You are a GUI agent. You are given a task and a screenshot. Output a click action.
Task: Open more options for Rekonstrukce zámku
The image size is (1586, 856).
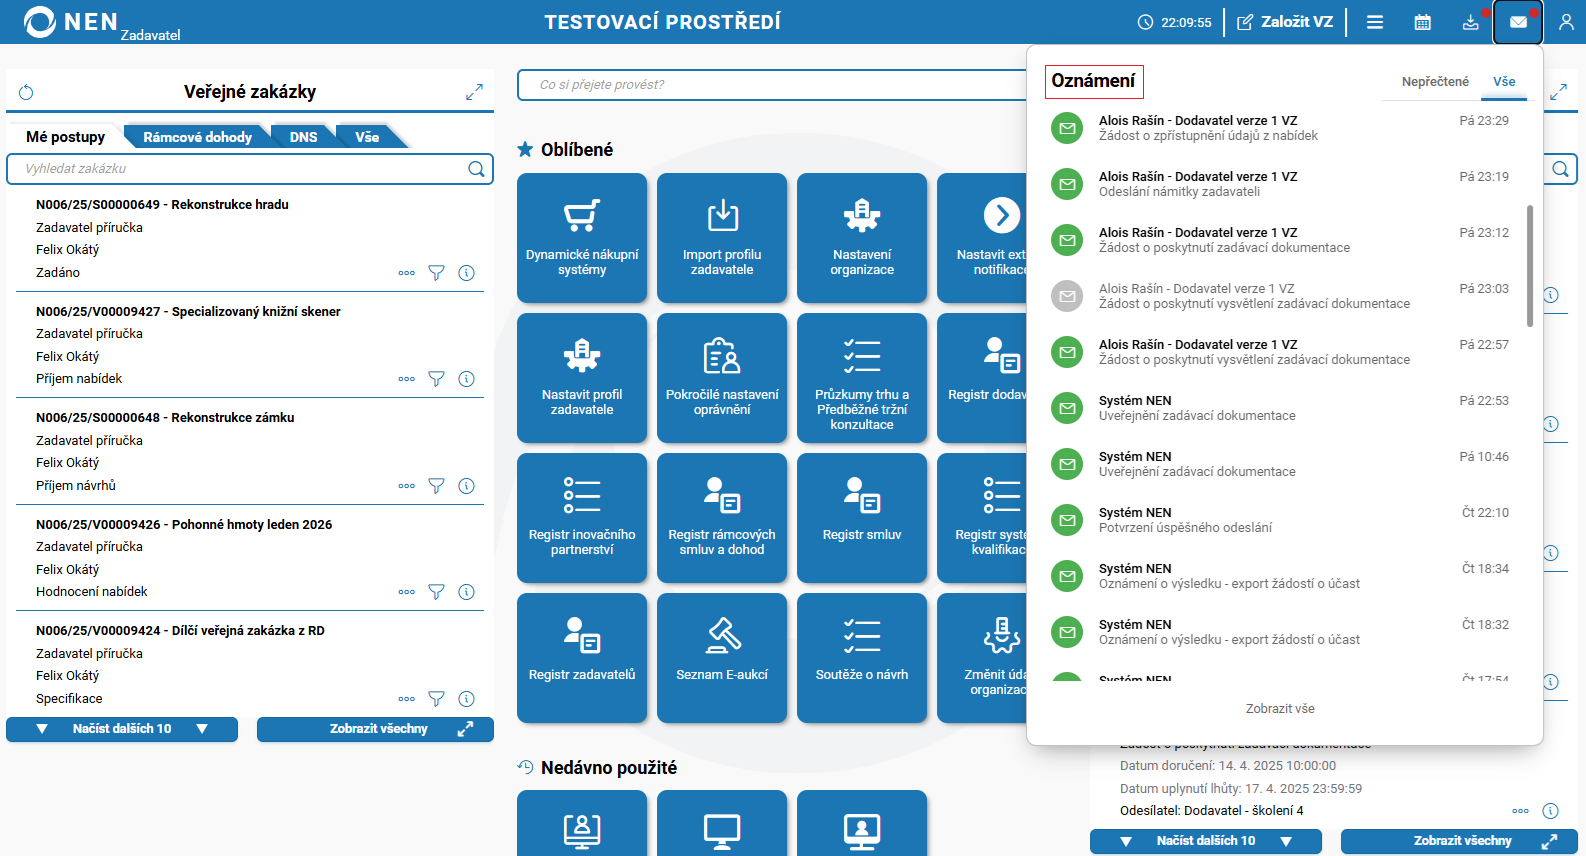coord(406,486)
